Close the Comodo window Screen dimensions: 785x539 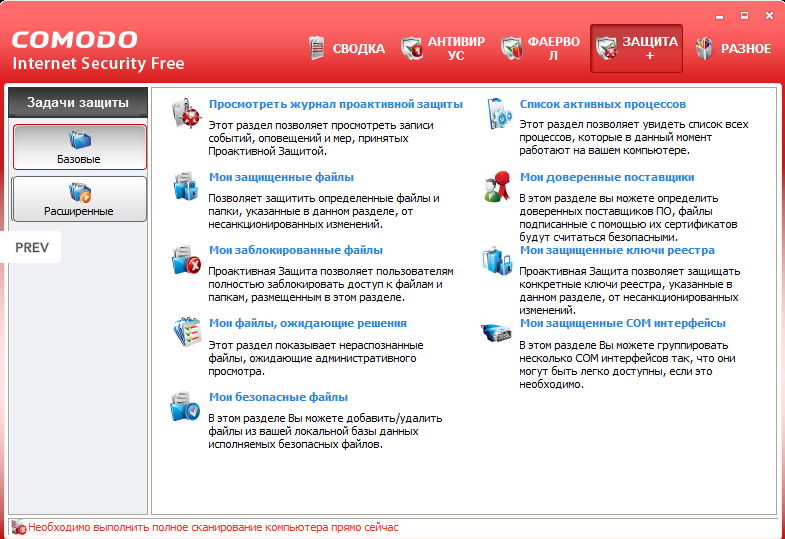point(769,16)
